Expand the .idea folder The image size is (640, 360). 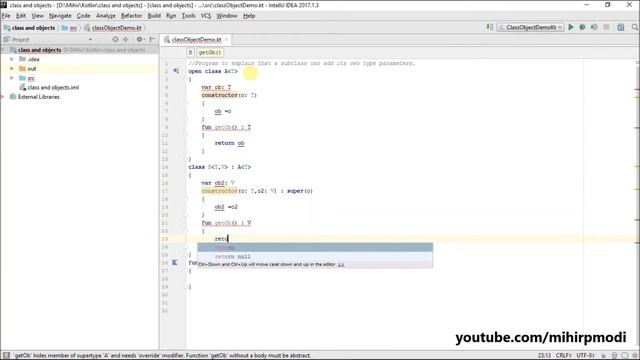point(12,59)
